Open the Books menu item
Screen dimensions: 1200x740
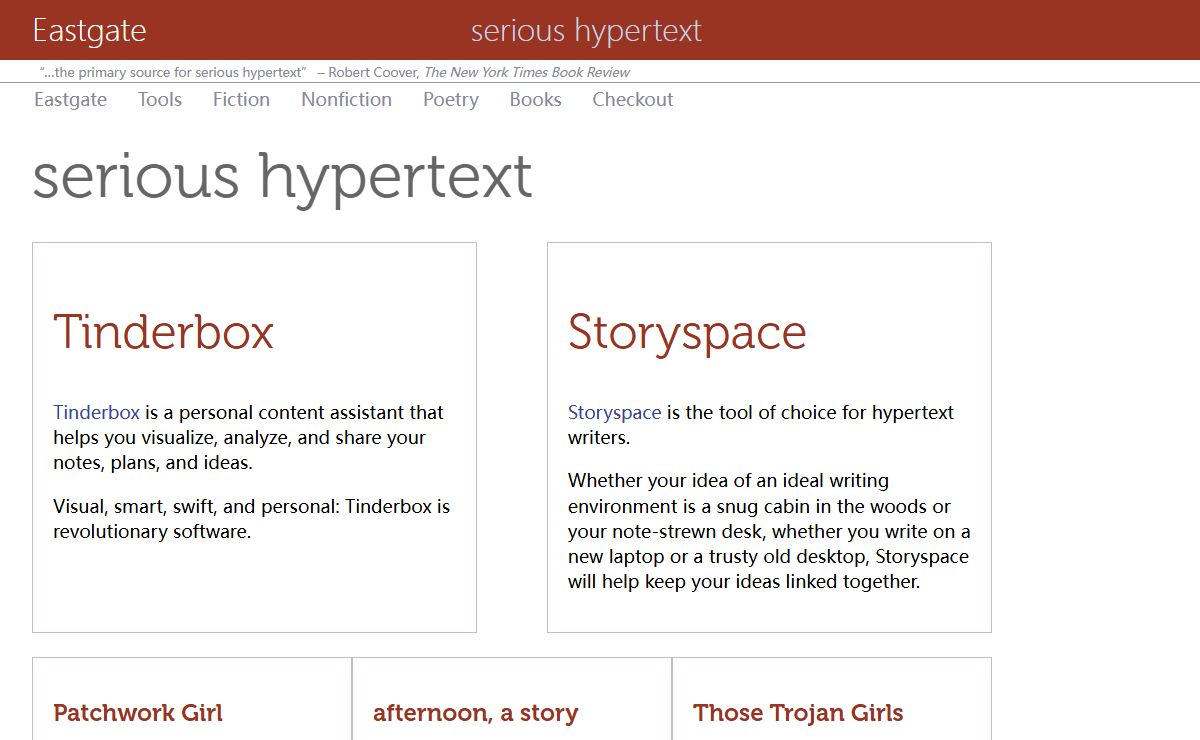click(535, 100)
